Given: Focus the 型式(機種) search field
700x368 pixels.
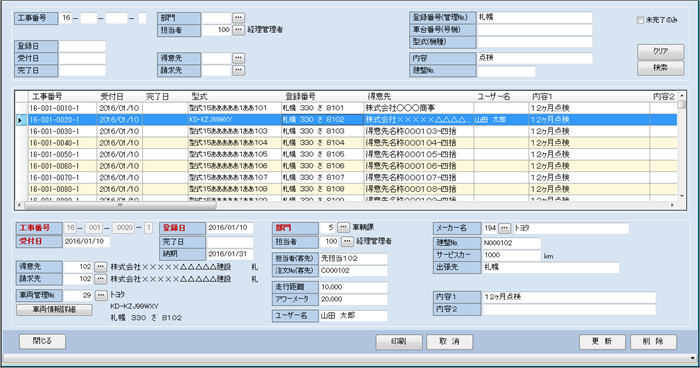Looking at the screenshot, I should tap(535, 42).
